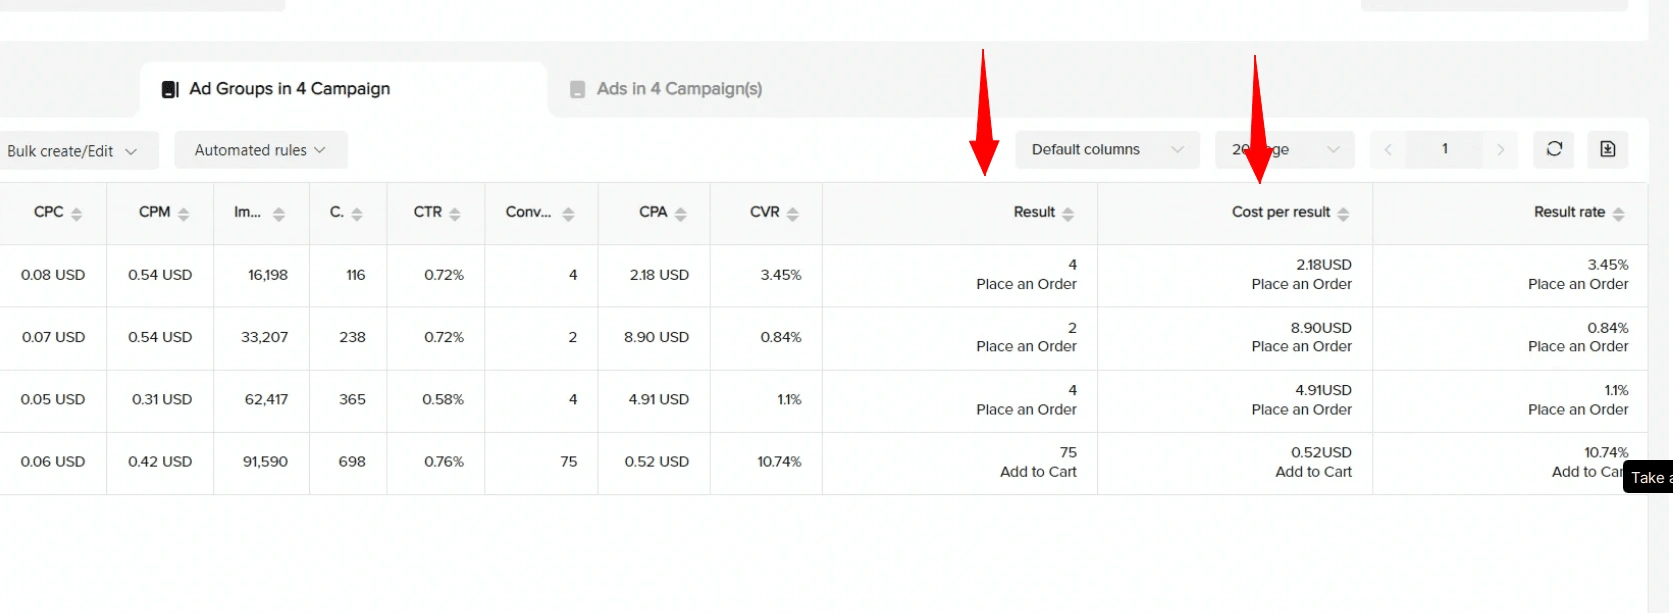Image resolution: width=1674 pixels, height=614 pixels.
Task: Click the refresh icon button
Action: pyautogui.click(x=1554, y=149)
